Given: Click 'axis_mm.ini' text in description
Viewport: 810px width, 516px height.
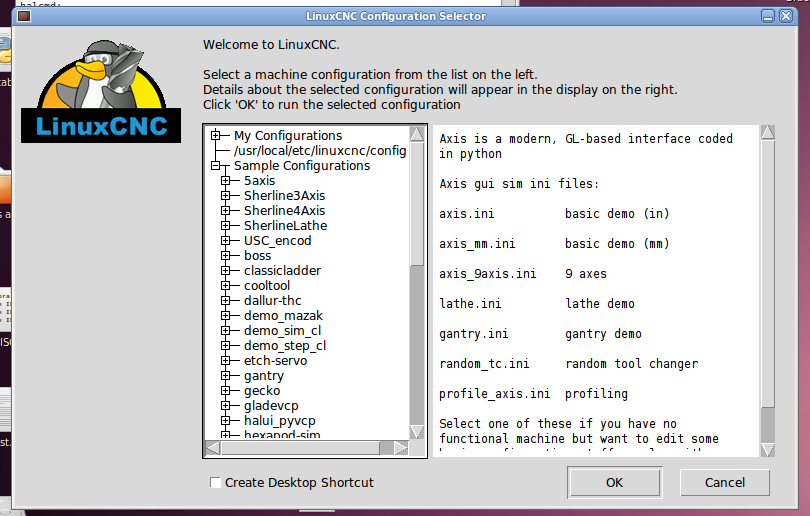Looking at the screenshot, I should [x=477, y=244].
